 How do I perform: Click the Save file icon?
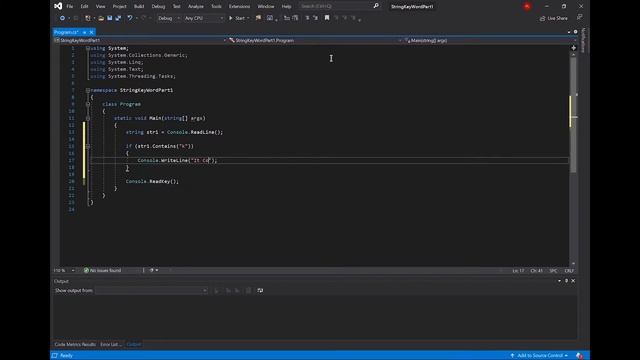coord(110,18)
